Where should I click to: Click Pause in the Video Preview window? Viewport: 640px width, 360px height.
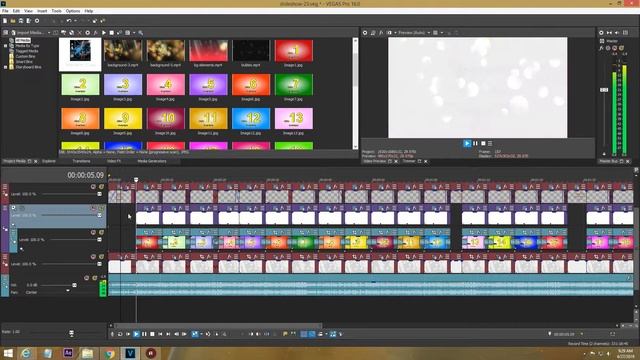[475, 143]
